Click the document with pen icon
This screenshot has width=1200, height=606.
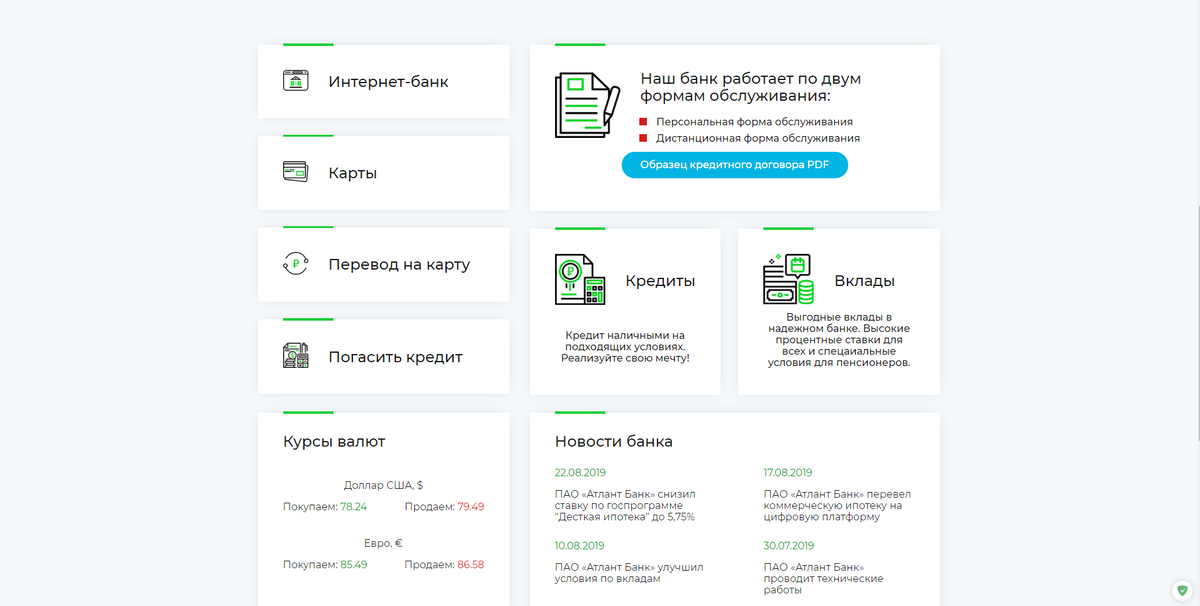pyautogui.click(x=587, y=104)
